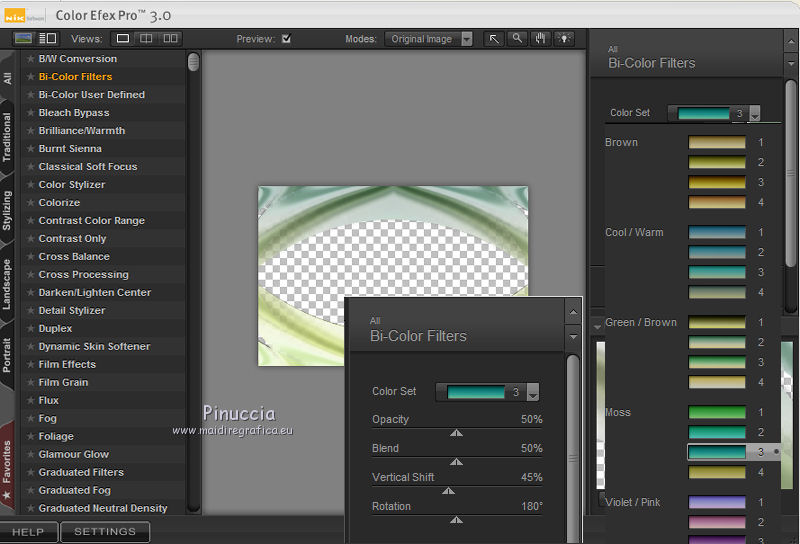This screenshot has height=544, width=800.
Task: Star Bleach Bypass as favorite
Action: [x=31, y=113]
